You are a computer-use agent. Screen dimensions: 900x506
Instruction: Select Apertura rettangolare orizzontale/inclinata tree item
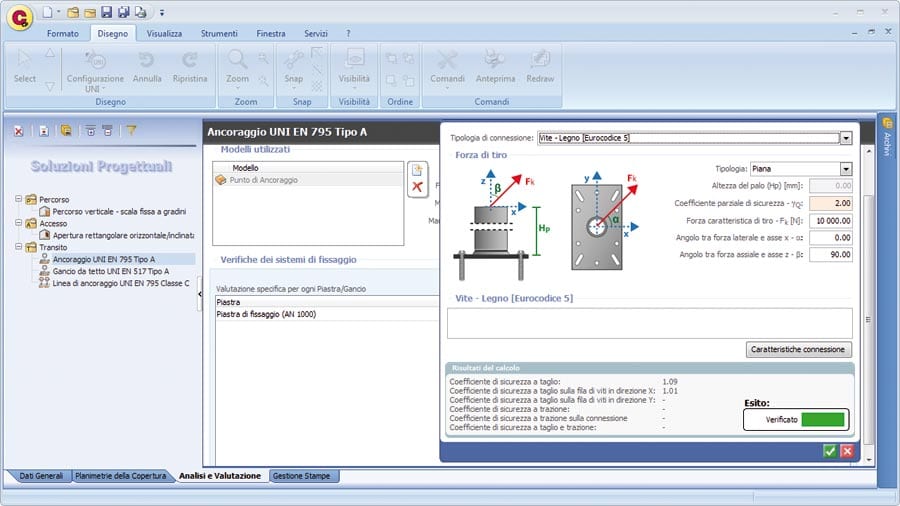pyautogui.click(x=123, y=235)
